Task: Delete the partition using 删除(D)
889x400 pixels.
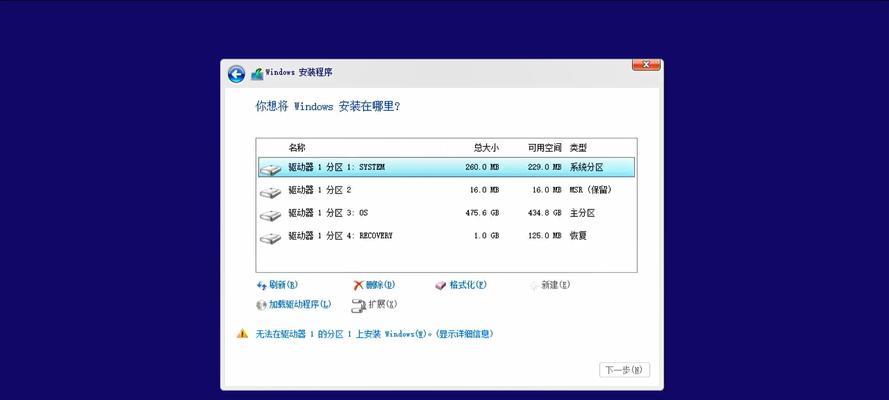Action: (380, 285)
